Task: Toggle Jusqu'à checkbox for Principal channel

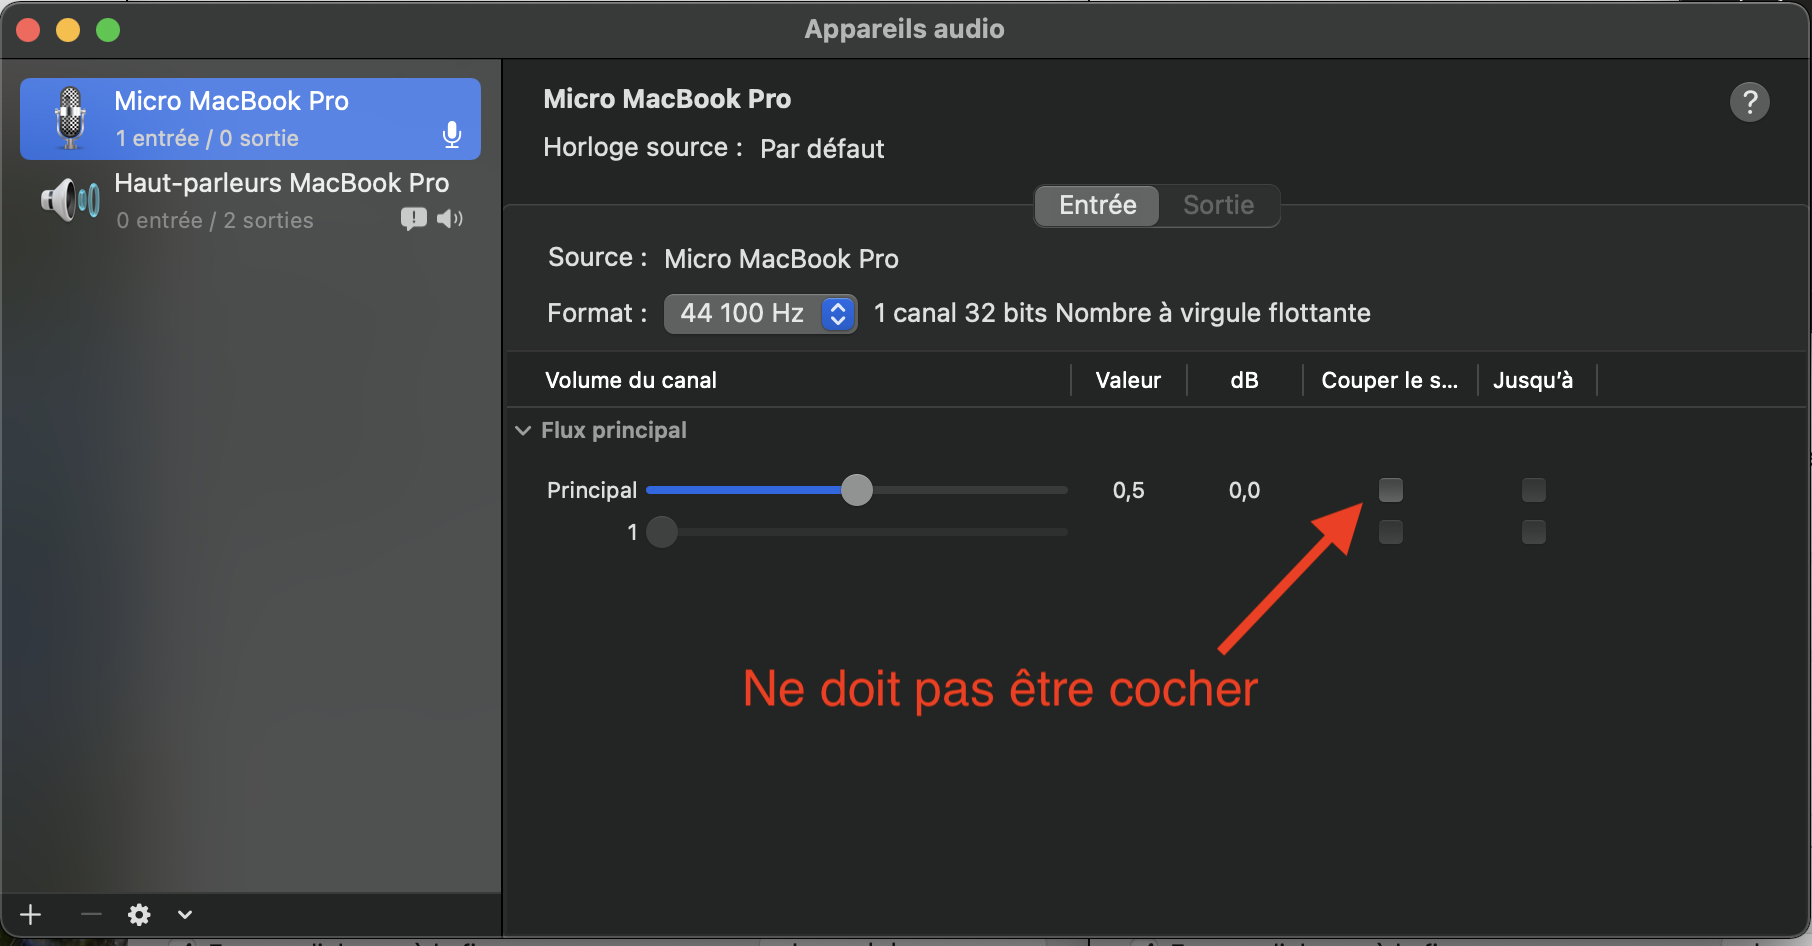Action: (1533, 490)
